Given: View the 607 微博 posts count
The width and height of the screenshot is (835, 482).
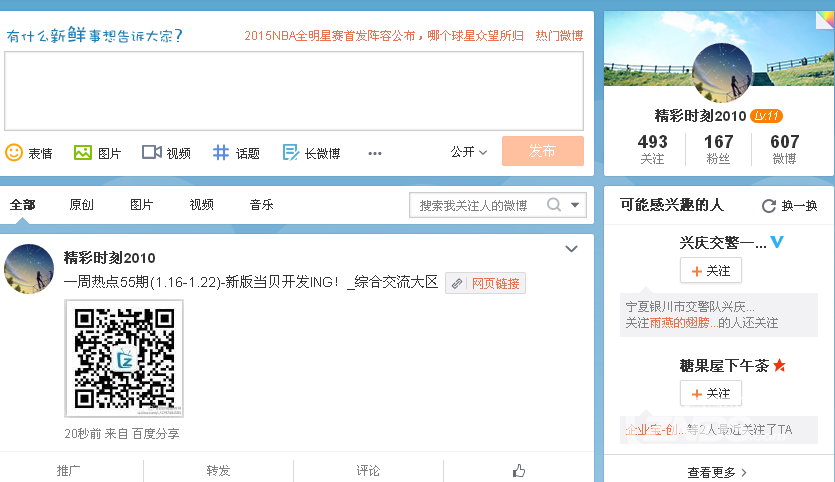Looking at the screenshot, I should pos(784,149).
